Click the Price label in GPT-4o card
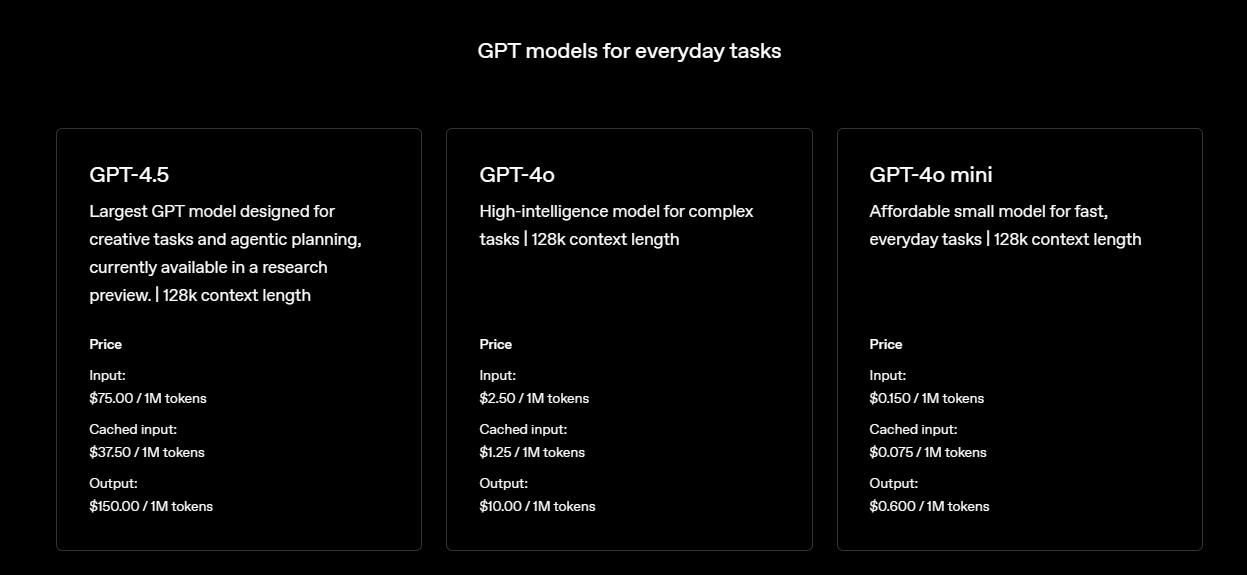Image resolution: width=1247 pixels, height=575 pixels. pos(495,344)
